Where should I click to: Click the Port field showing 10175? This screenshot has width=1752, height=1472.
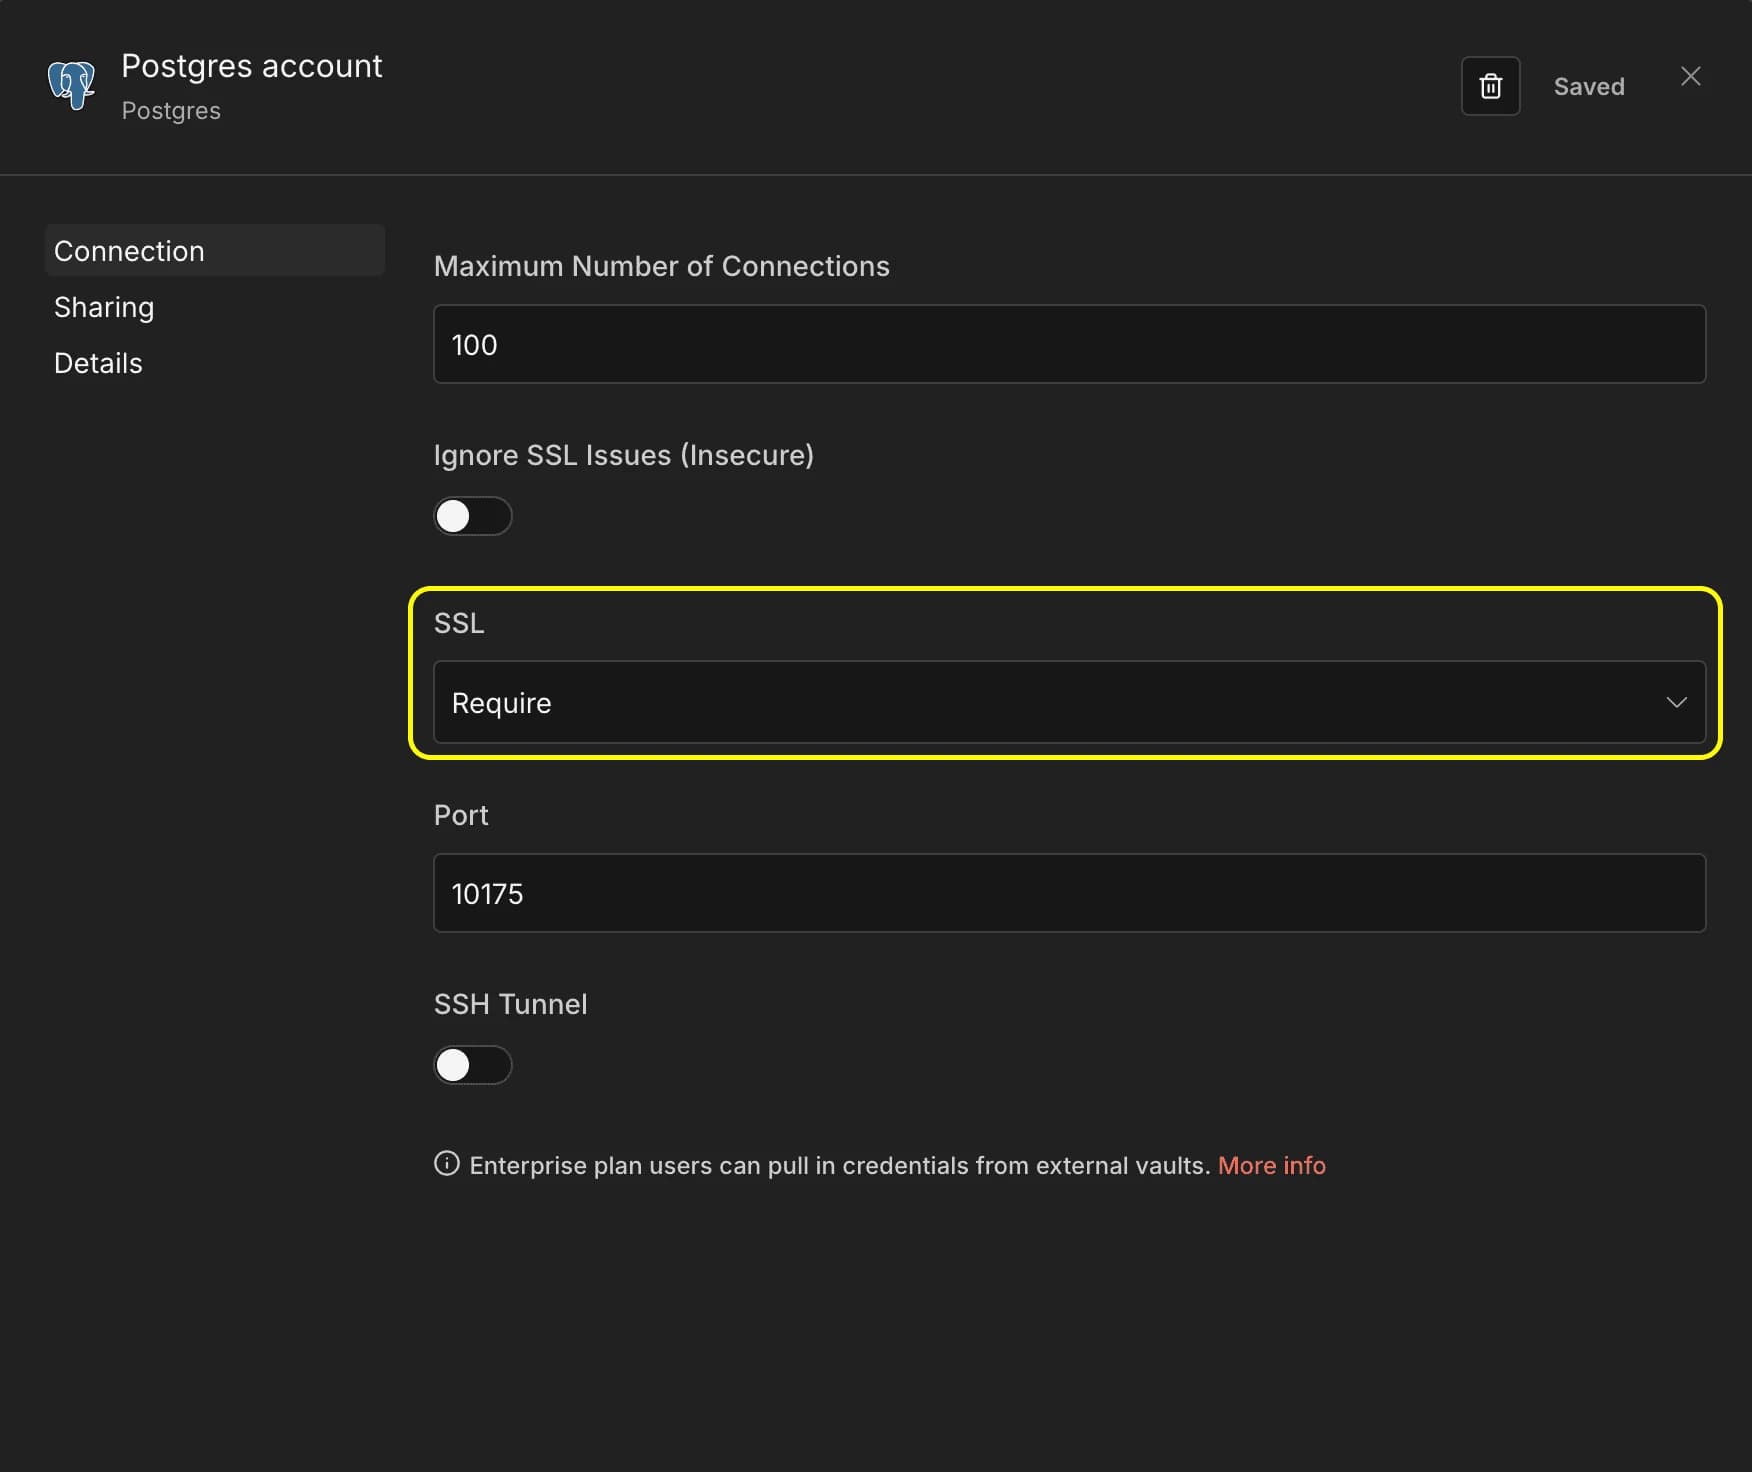[1069, 893]
